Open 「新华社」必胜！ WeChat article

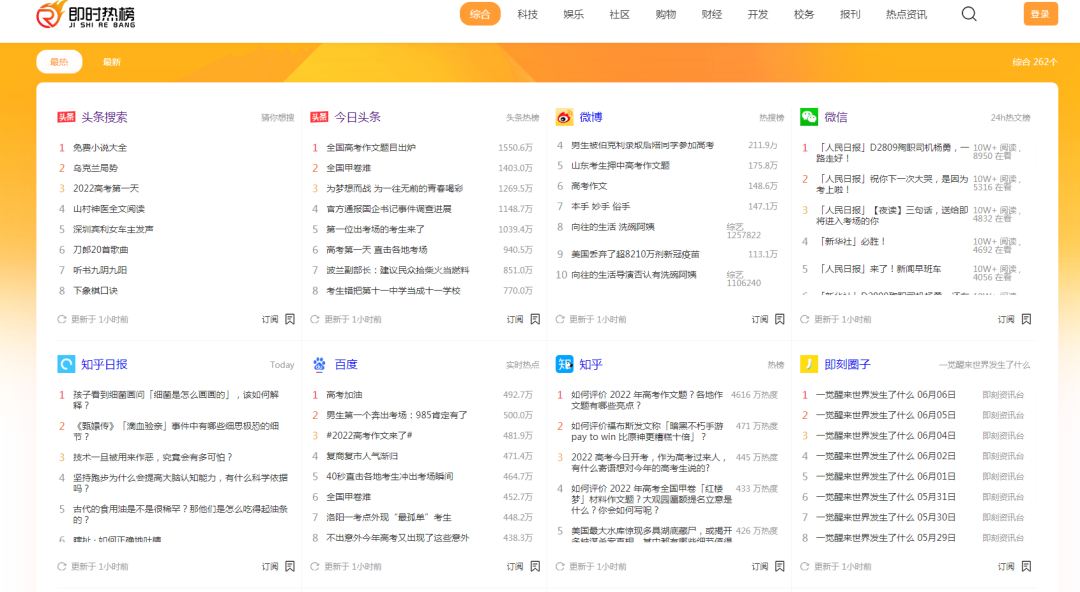851,241
